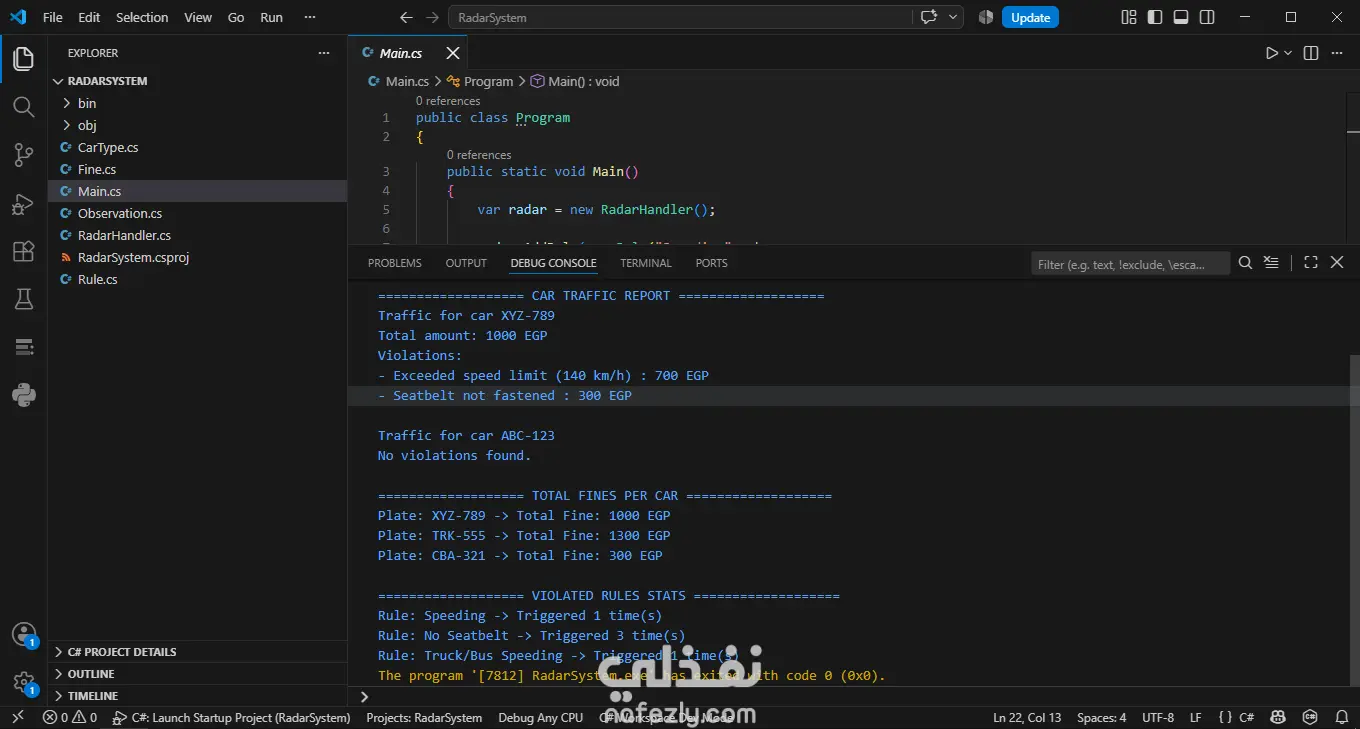Close the bottom panel

pos(1337,263)
